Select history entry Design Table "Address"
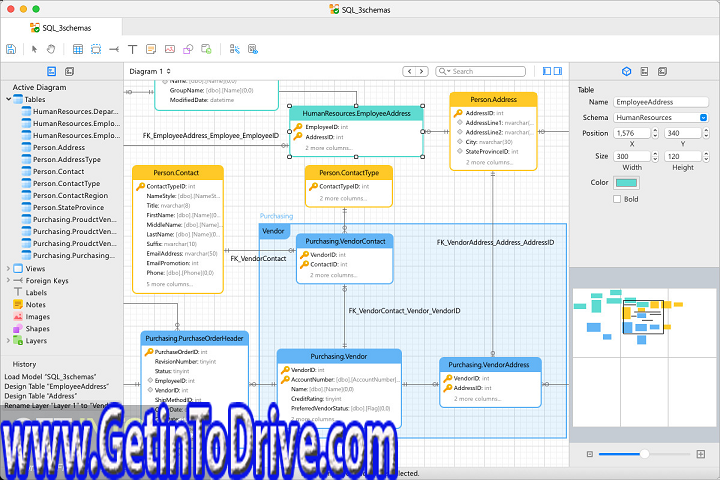Screen dimensions: 720x480 click(x=40, y=396)
